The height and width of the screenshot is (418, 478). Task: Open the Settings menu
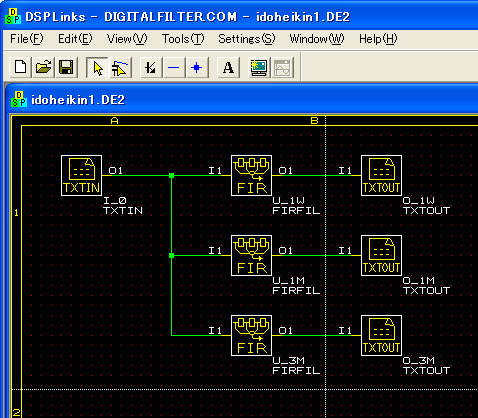point(247,39)
